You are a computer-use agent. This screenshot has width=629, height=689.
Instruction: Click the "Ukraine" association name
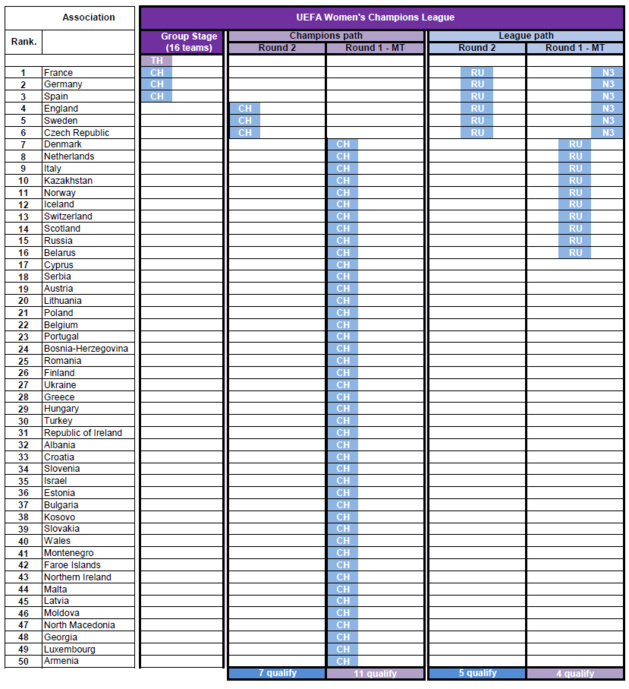[x=60, y=385]
